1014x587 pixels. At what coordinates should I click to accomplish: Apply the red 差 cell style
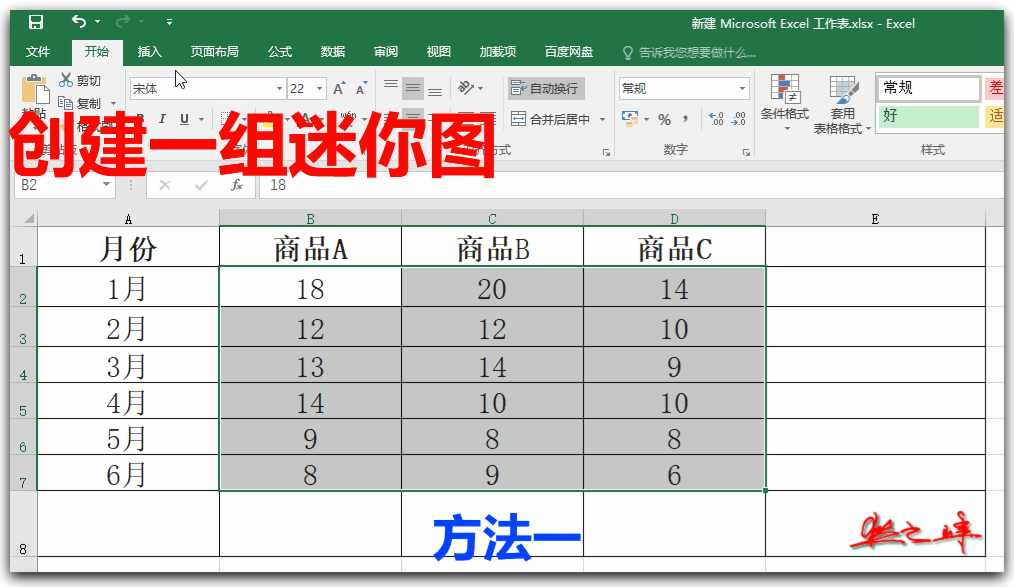[x=995, y=88]
